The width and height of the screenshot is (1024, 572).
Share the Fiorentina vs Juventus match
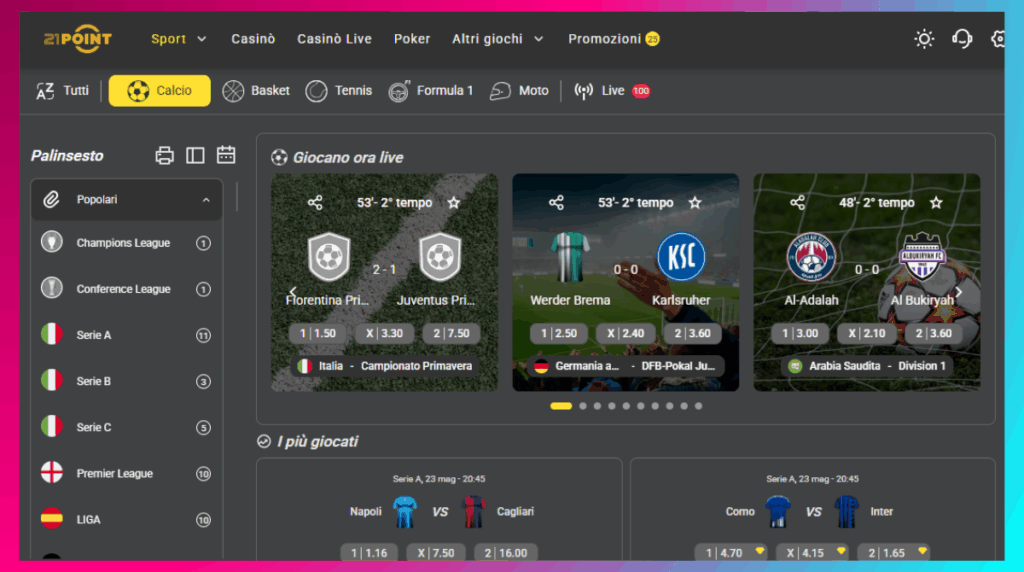315,203
